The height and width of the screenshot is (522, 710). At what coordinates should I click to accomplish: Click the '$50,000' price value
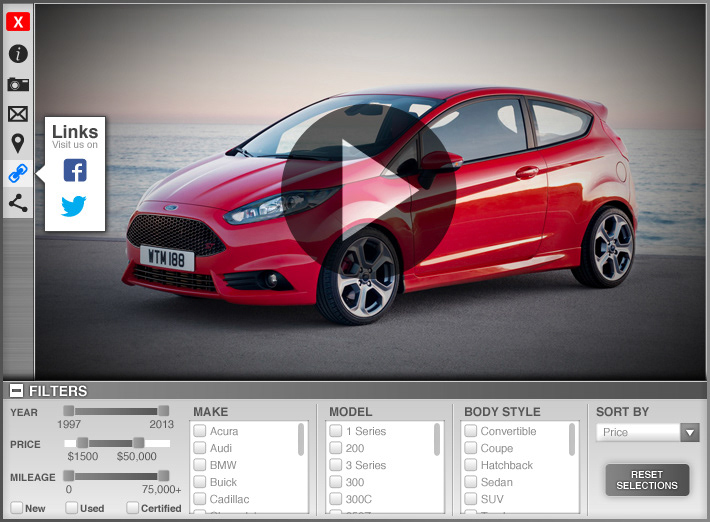[137, 456]
